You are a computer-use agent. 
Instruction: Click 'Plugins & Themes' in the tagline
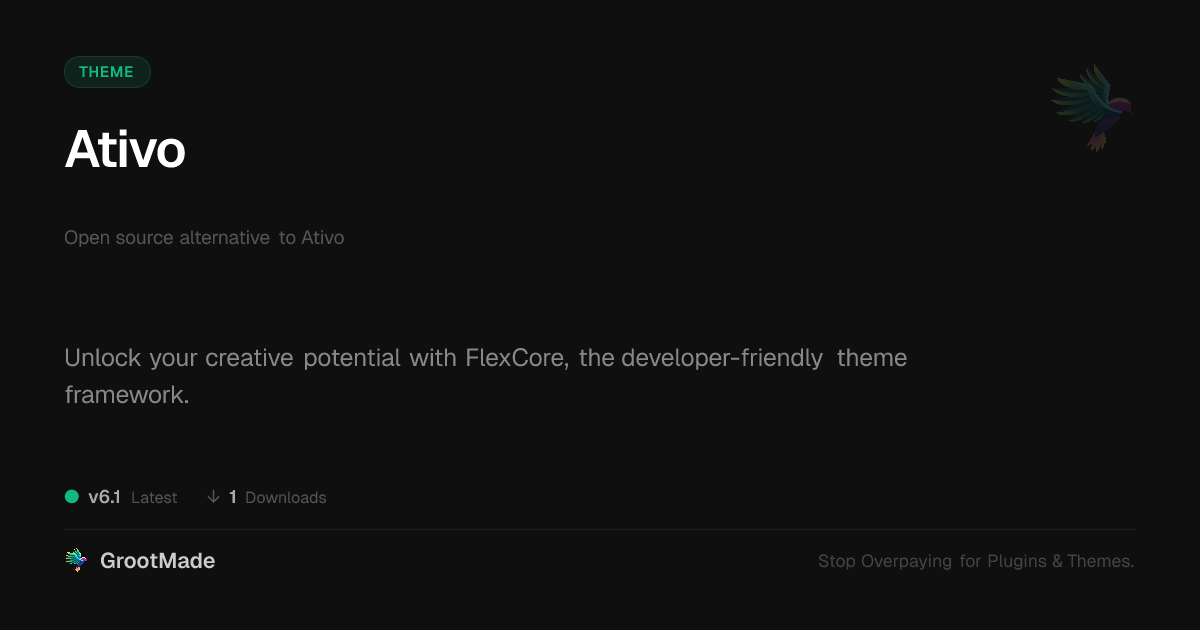1060,561
